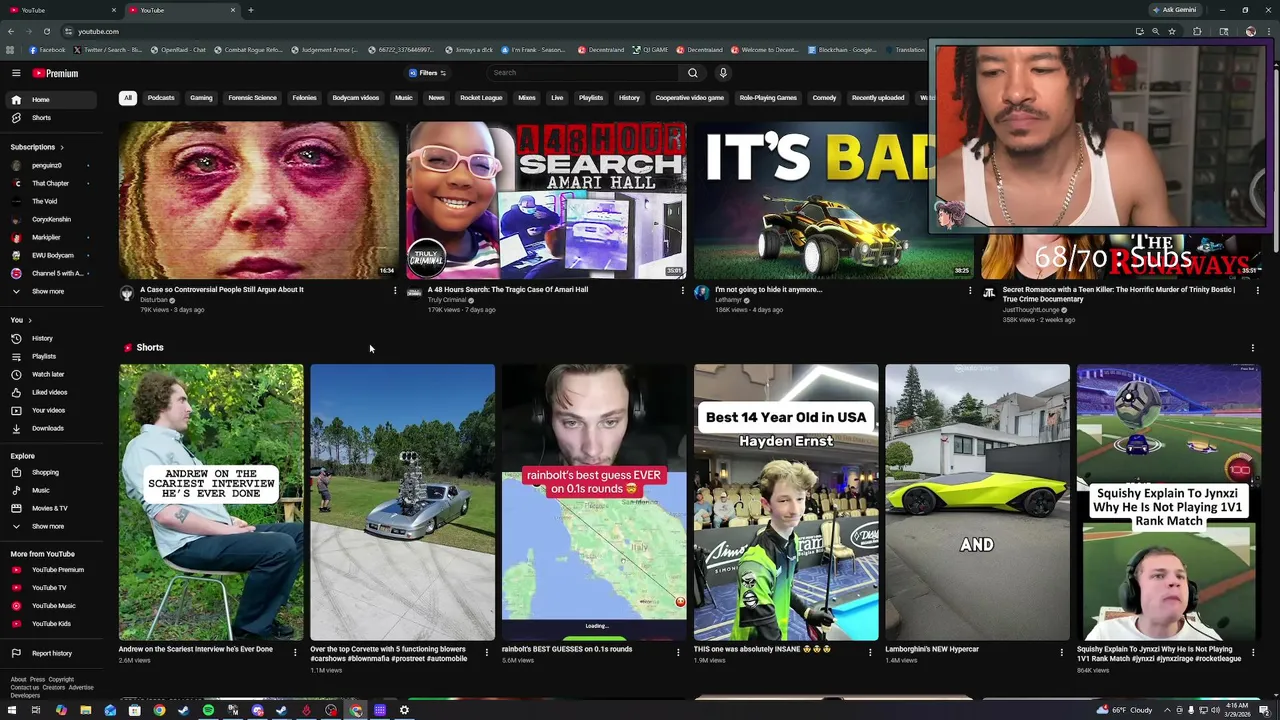Select the Recently uploaded chip
1280x720 pixels.
(x=877, y=98)
